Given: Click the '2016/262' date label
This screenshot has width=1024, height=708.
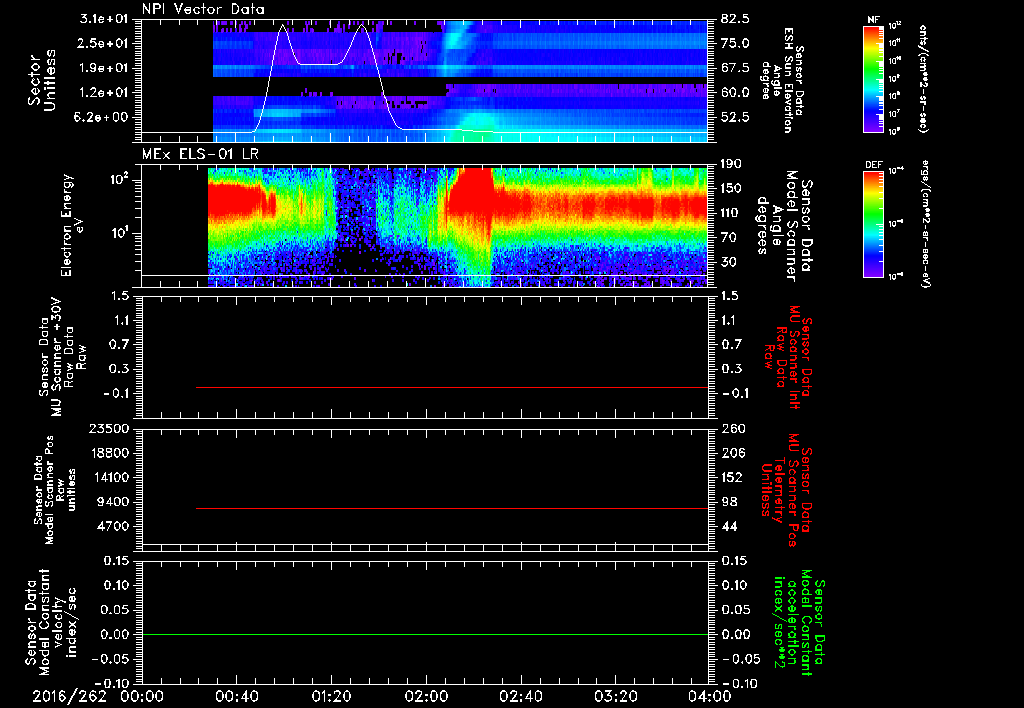Looking at the screenshot, I should click(x=69, y=696).
